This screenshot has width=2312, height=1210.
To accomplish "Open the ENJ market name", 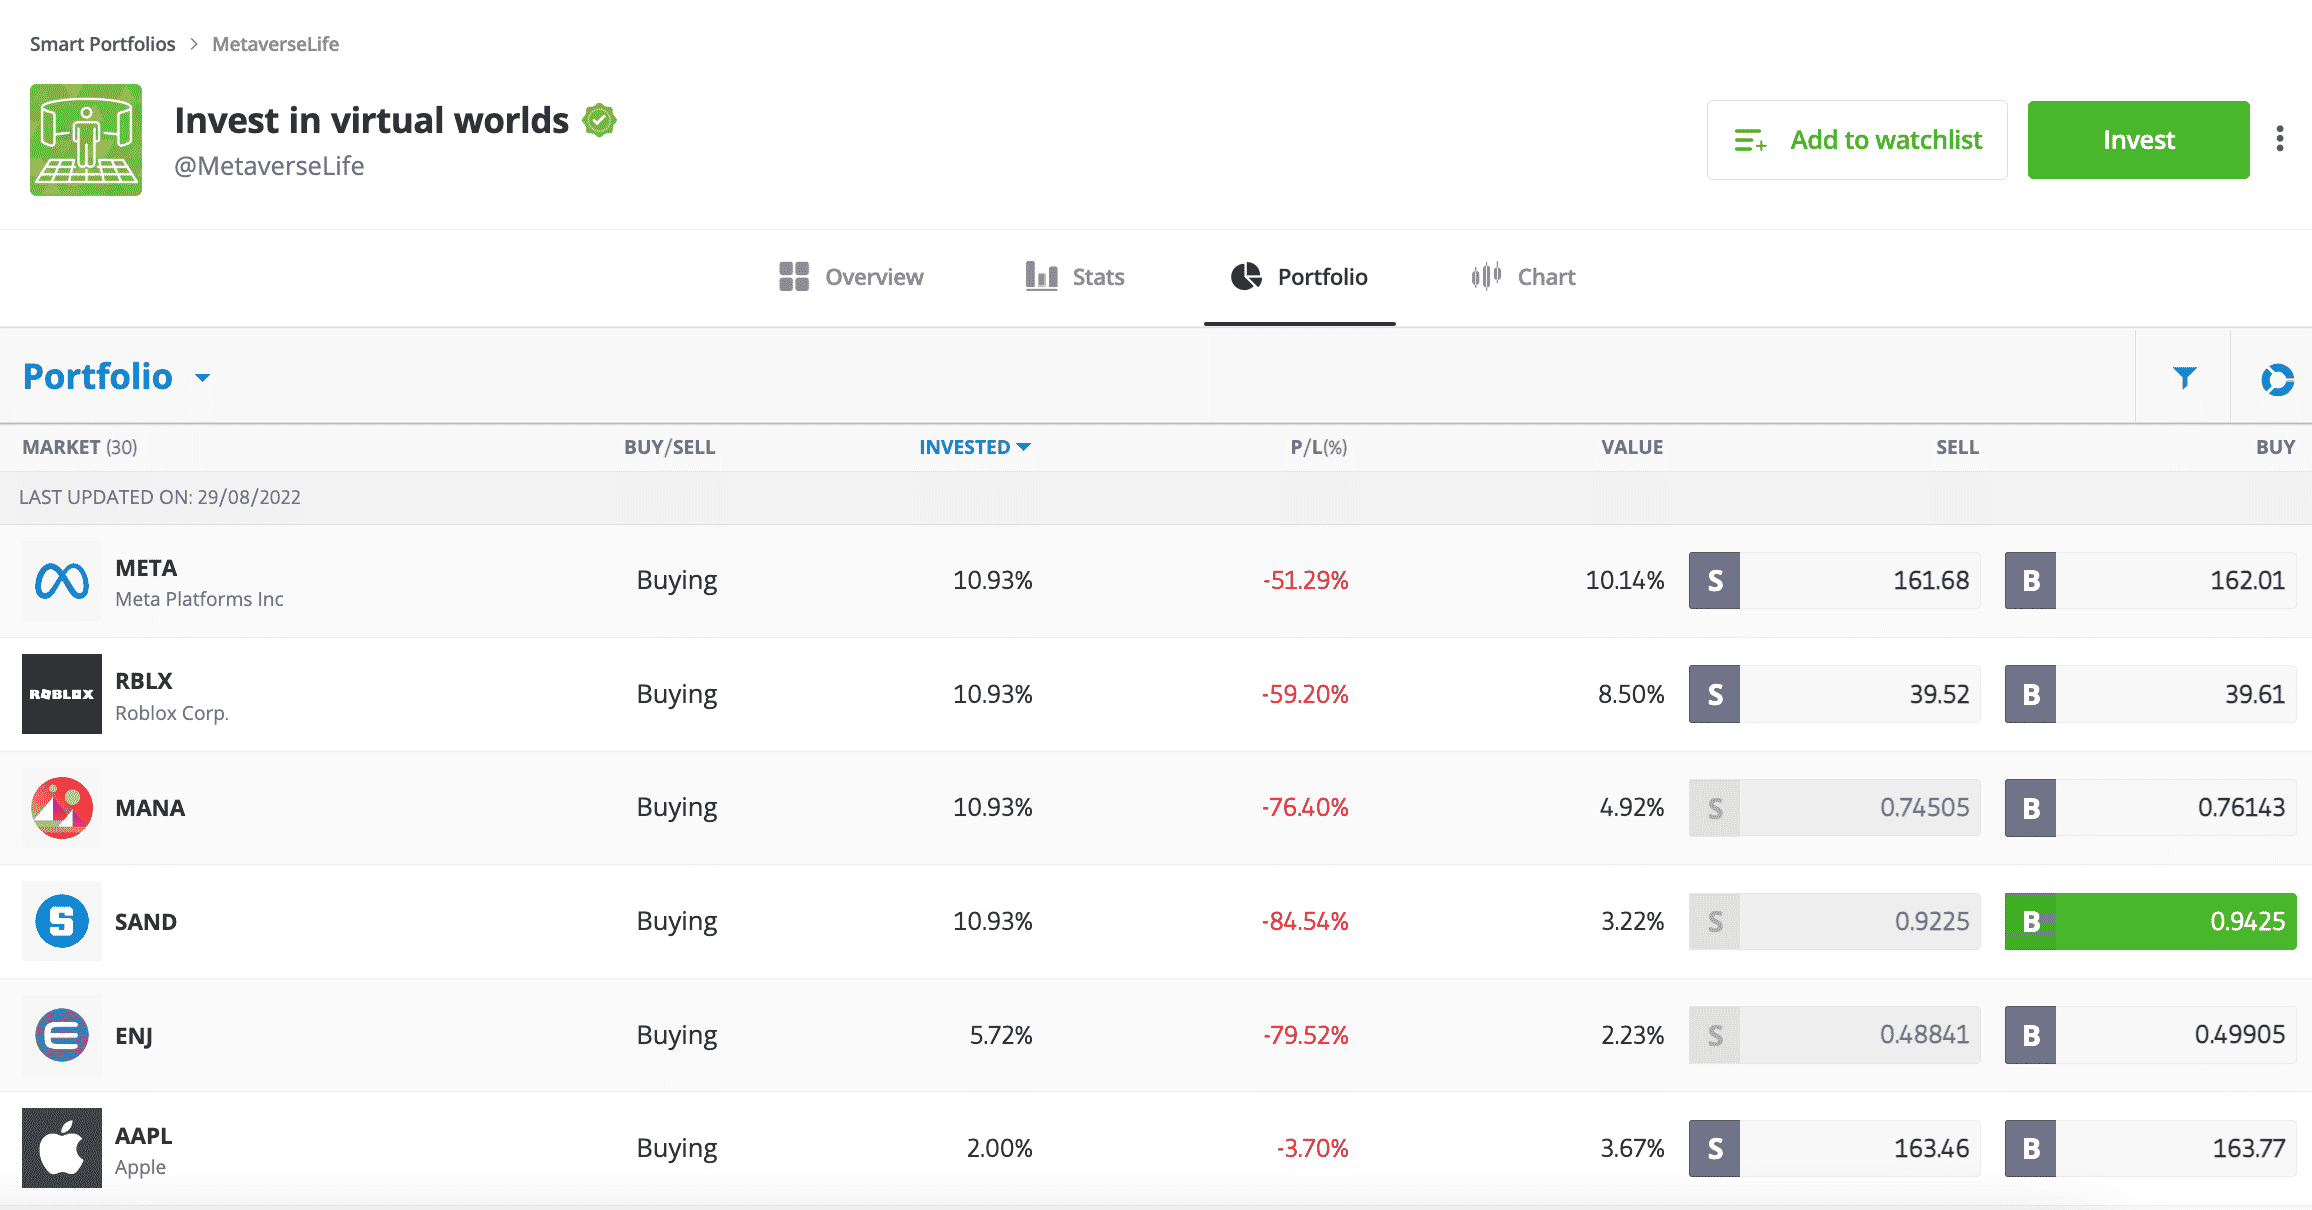I will [134, 1036].
